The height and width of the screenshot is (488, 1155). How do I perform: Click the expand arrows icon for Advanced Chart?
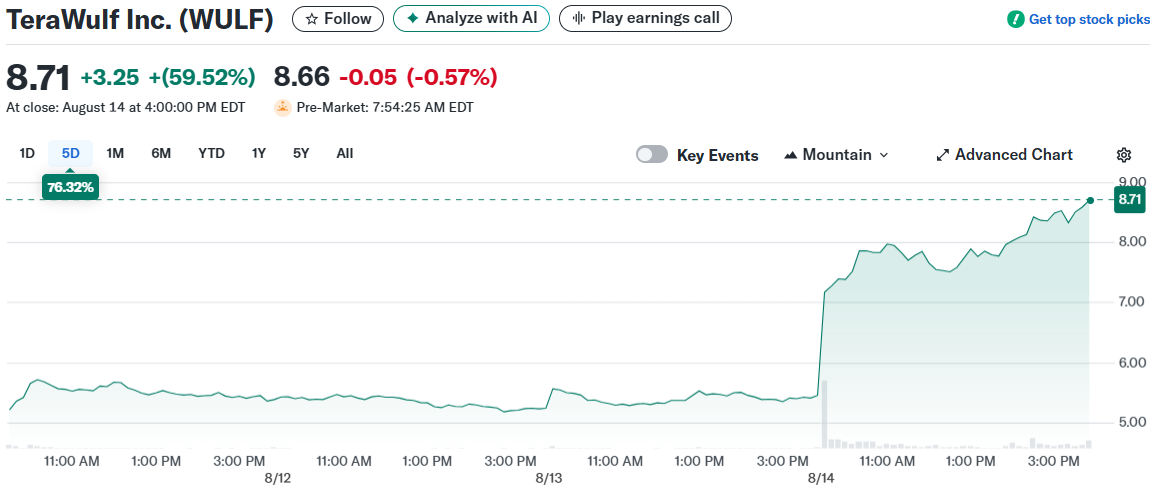(x=942, y=156)
